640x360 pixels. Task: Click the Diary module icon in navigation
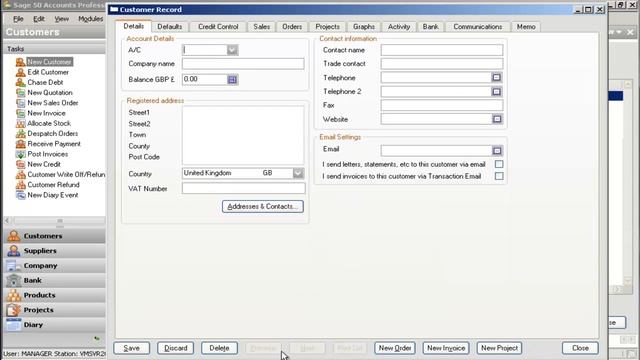(x=13, y=324)
